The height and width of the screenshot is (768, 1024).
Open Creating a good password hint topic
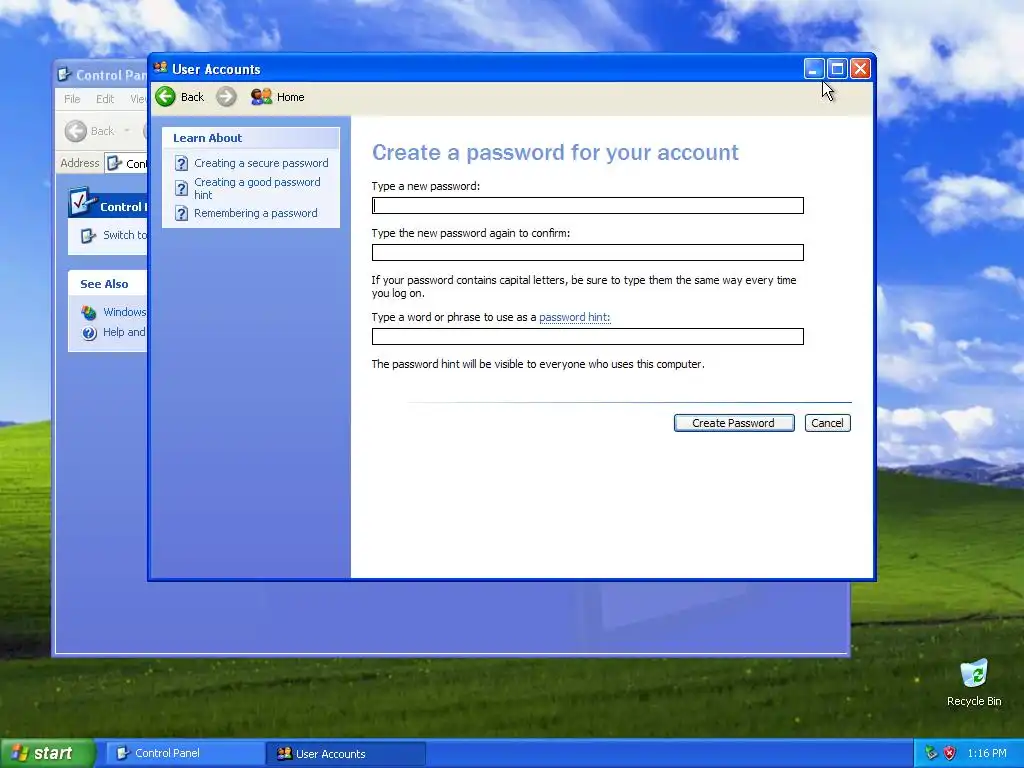[257, 189]
